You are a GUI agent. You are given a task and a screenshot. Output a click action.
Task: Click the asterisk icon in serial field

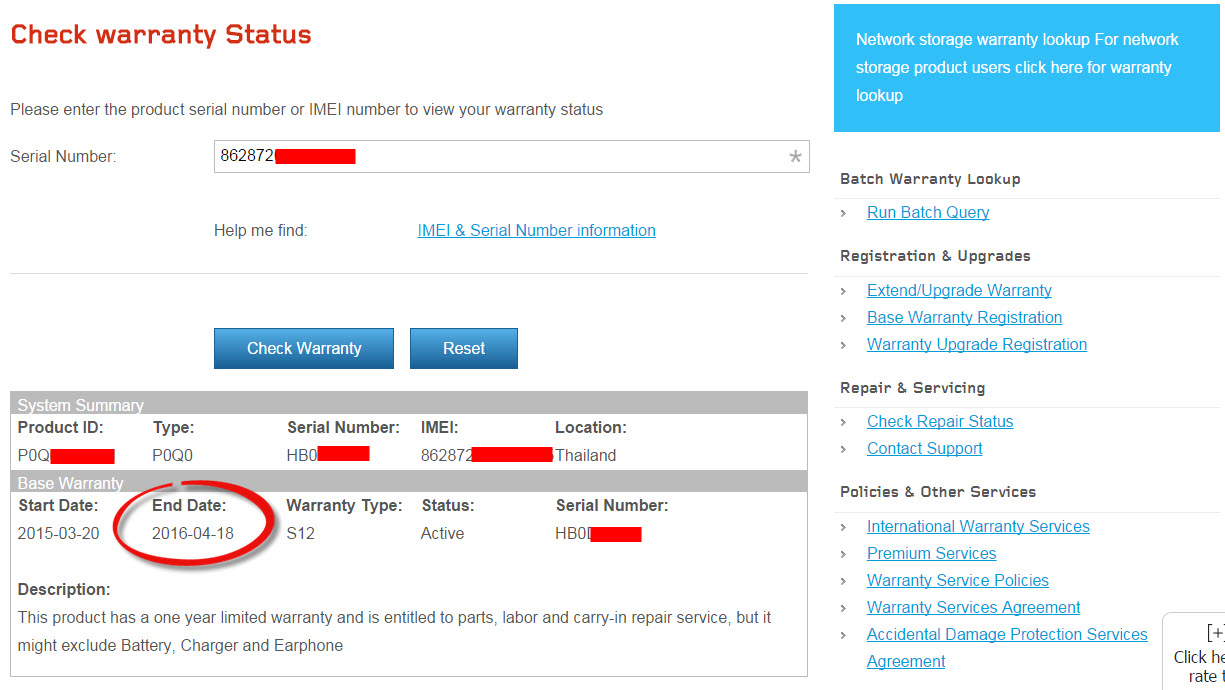click(x=795, y=157)
